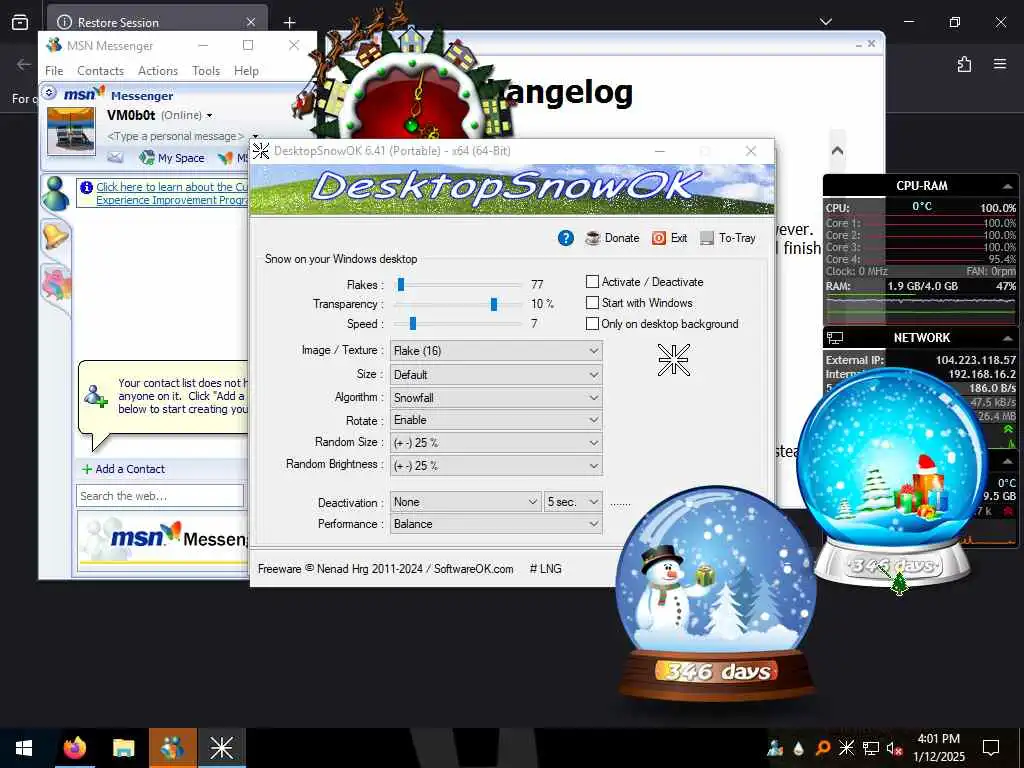Open the Contacts menu in MSN Messenger

101,71
